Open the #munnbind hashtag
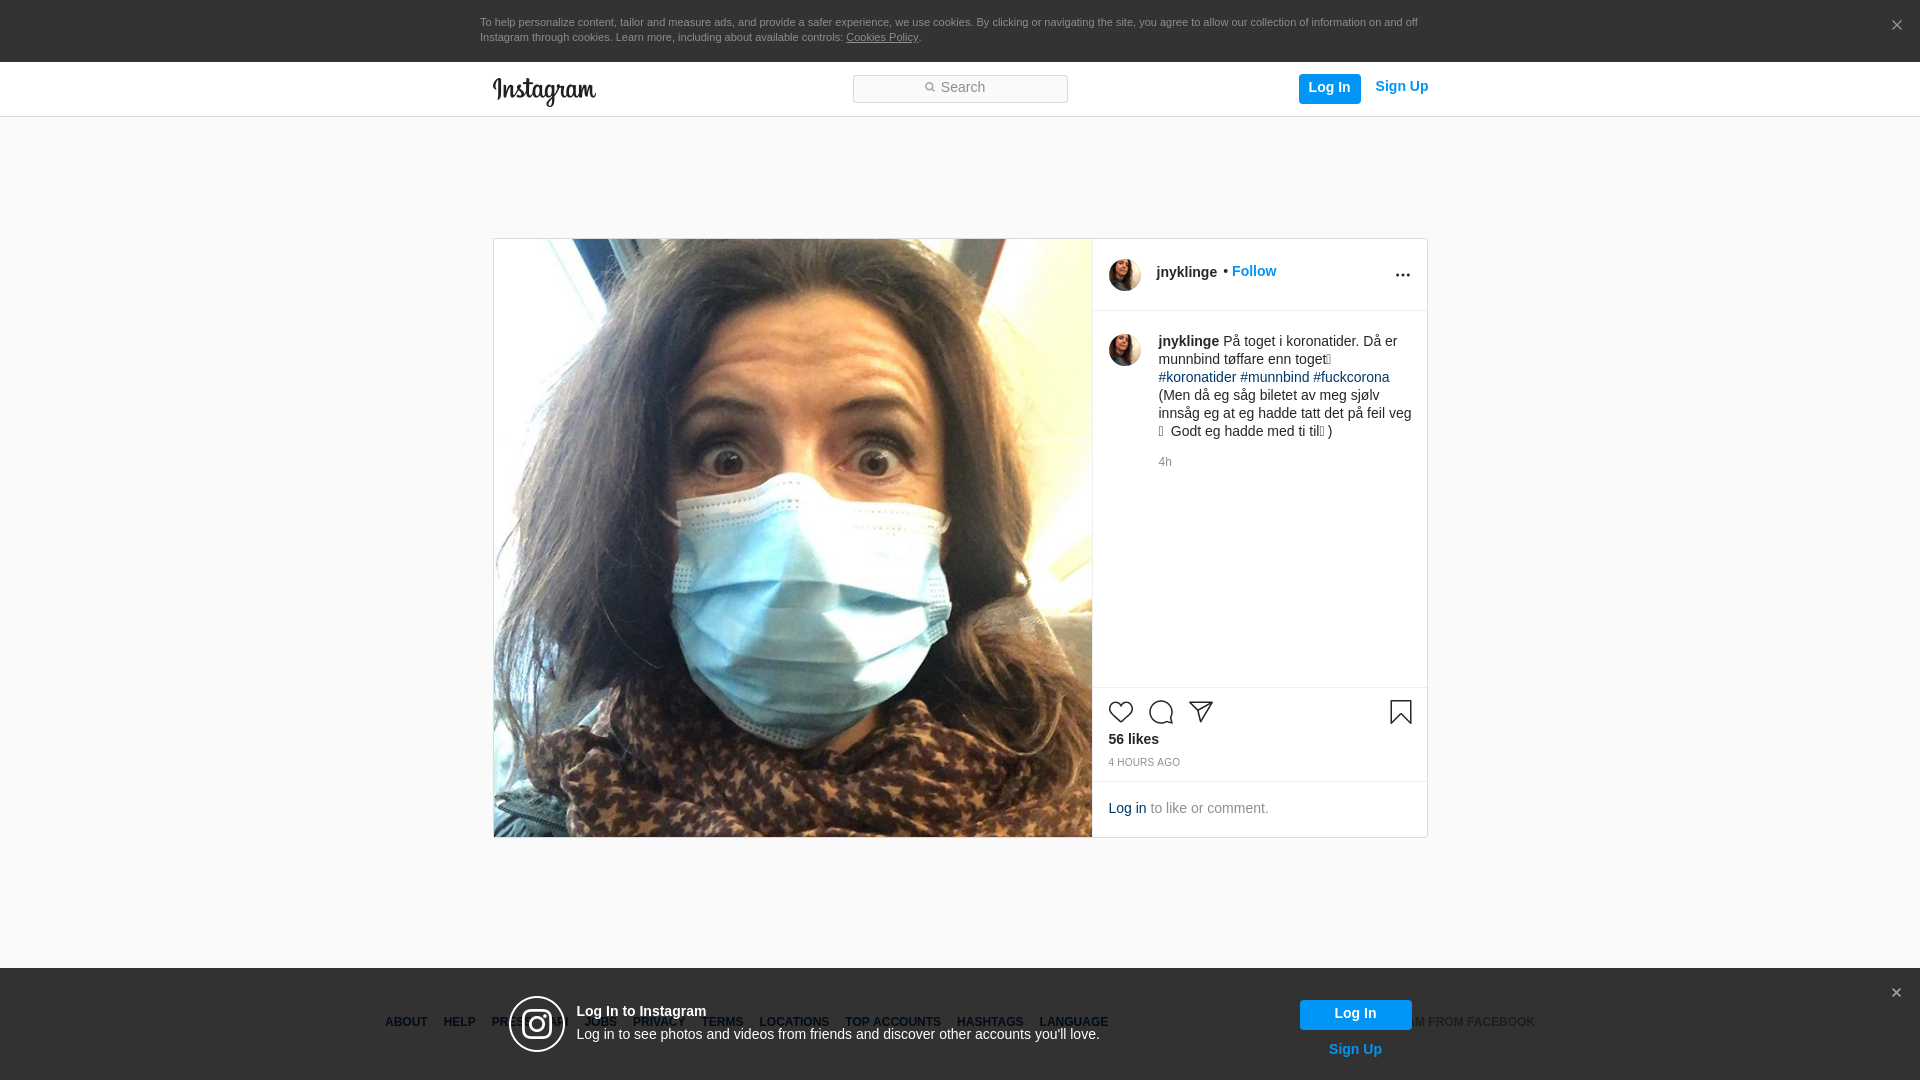Viewport: 1920px width, 1080px height. (1274, 377)
